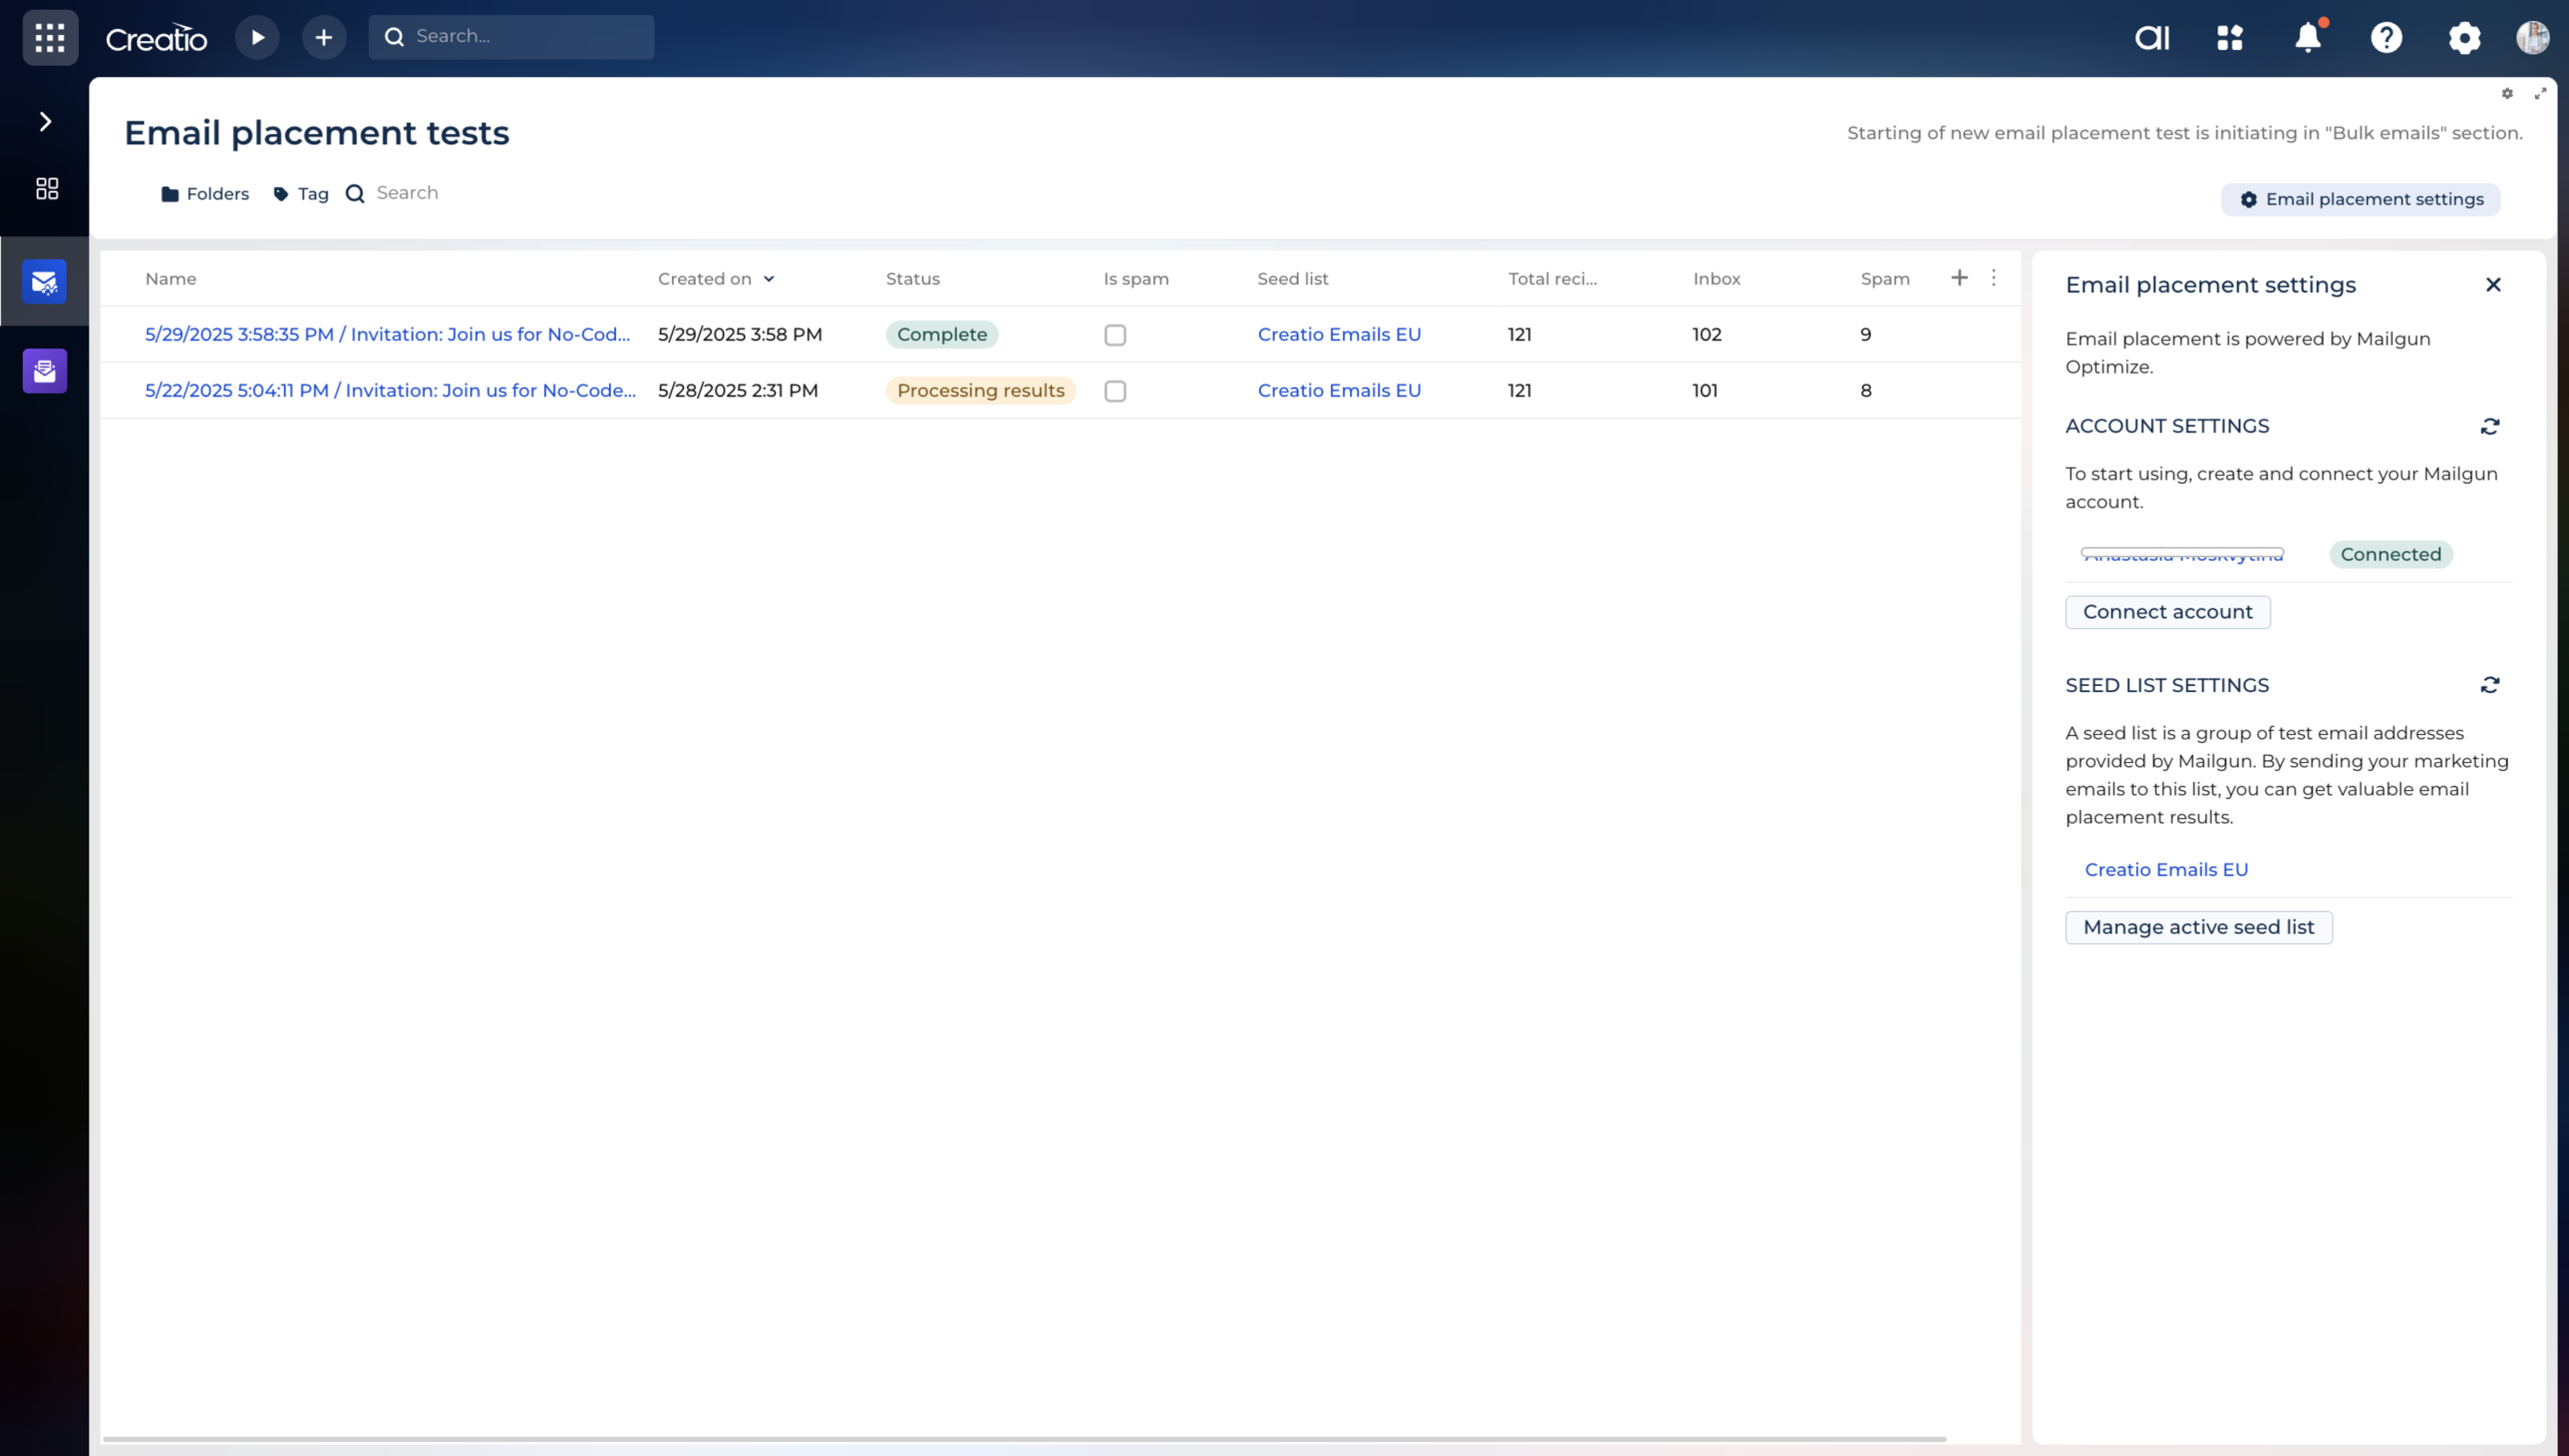Refresh the Account Settings section
Screen dimensions: 2569x1456
2490,427
